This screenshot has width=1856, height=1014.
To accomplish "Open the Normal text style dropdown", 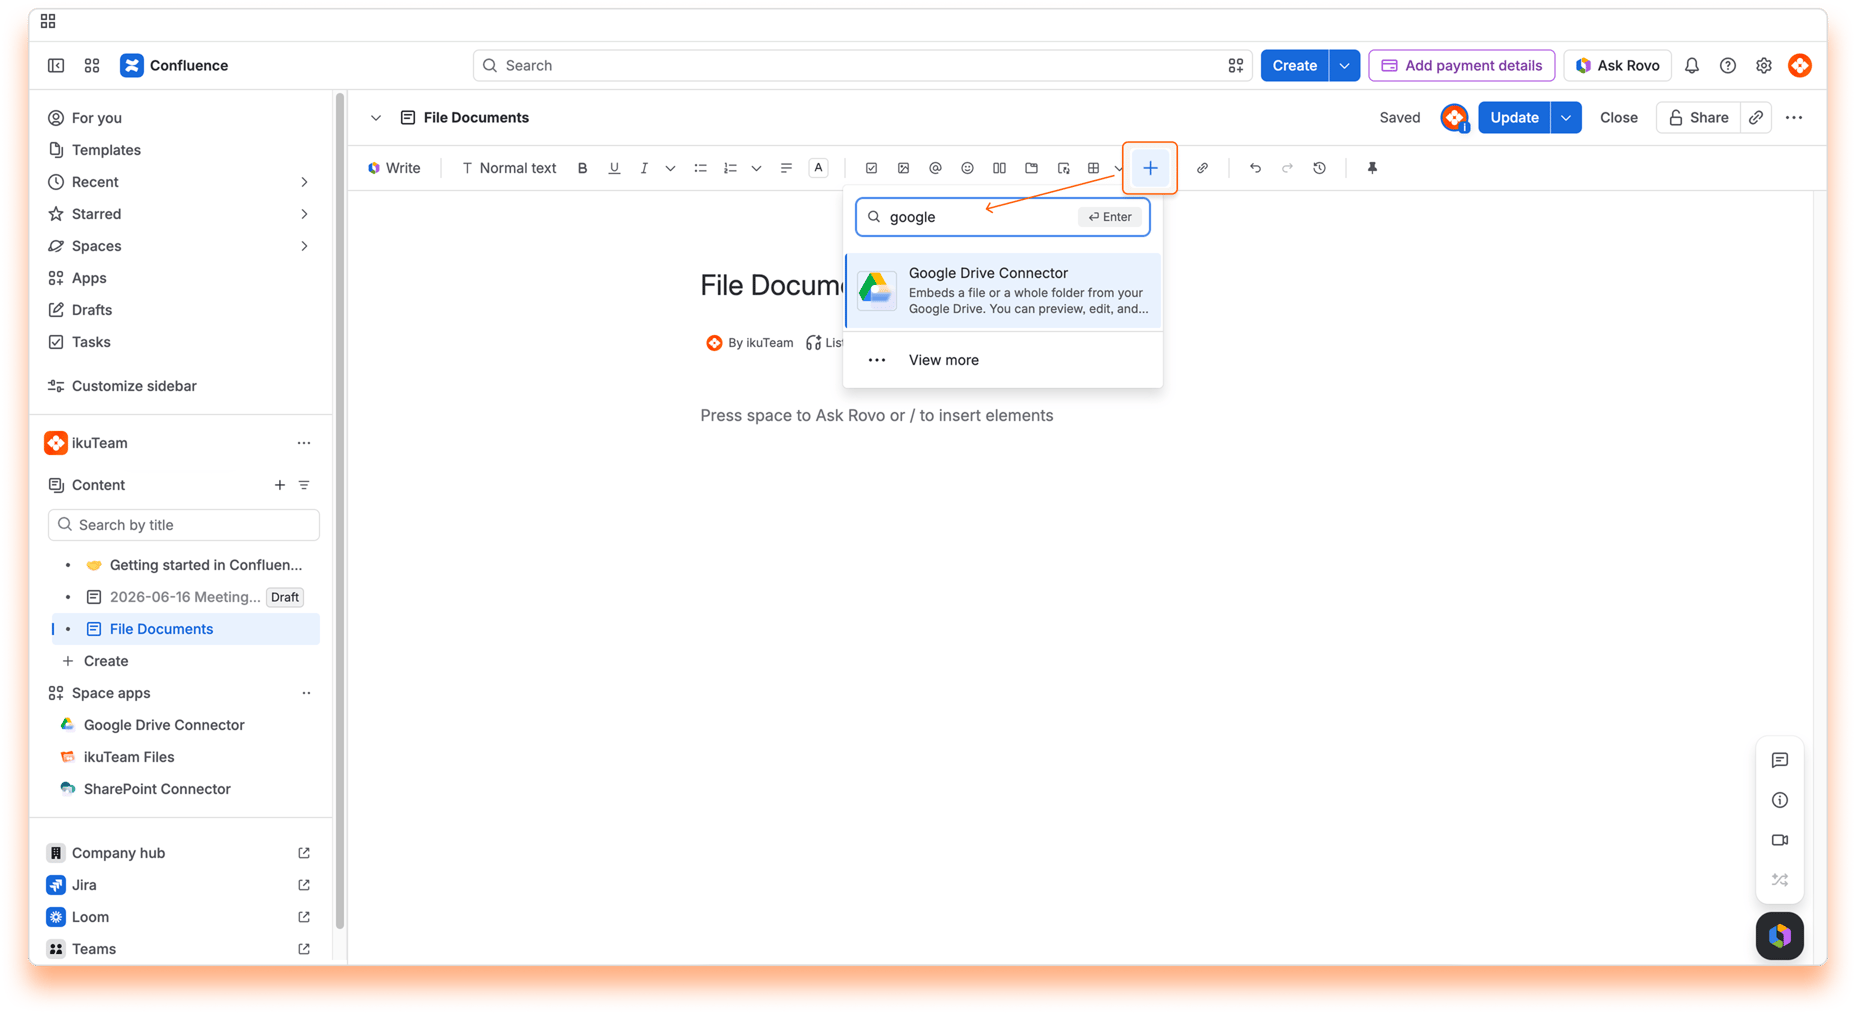I will [x=508, y=168].
